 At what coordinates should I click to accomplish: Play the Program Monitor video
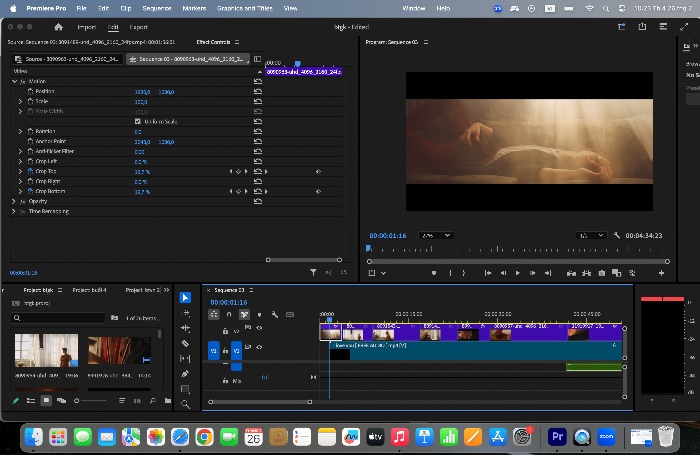517,273
